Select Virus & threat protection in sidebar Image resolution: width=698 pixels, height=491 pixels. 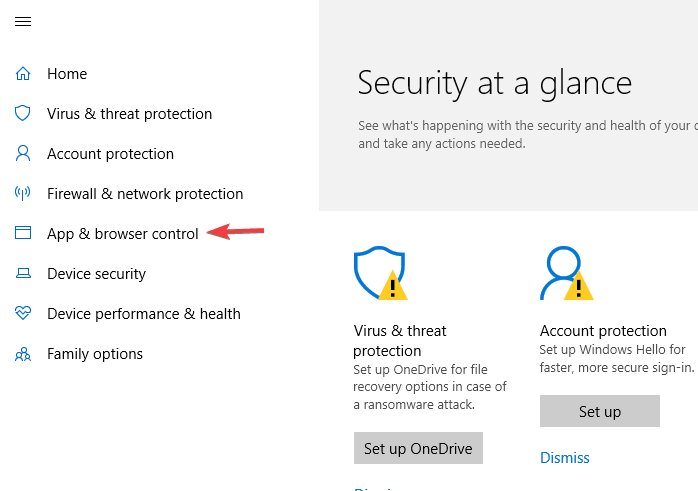click(129, 114)
